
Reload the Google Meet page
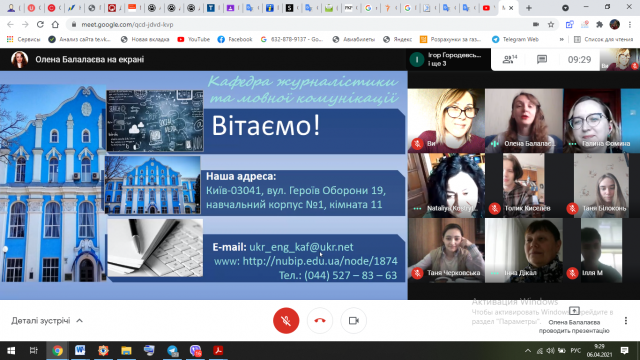point(40,24)
